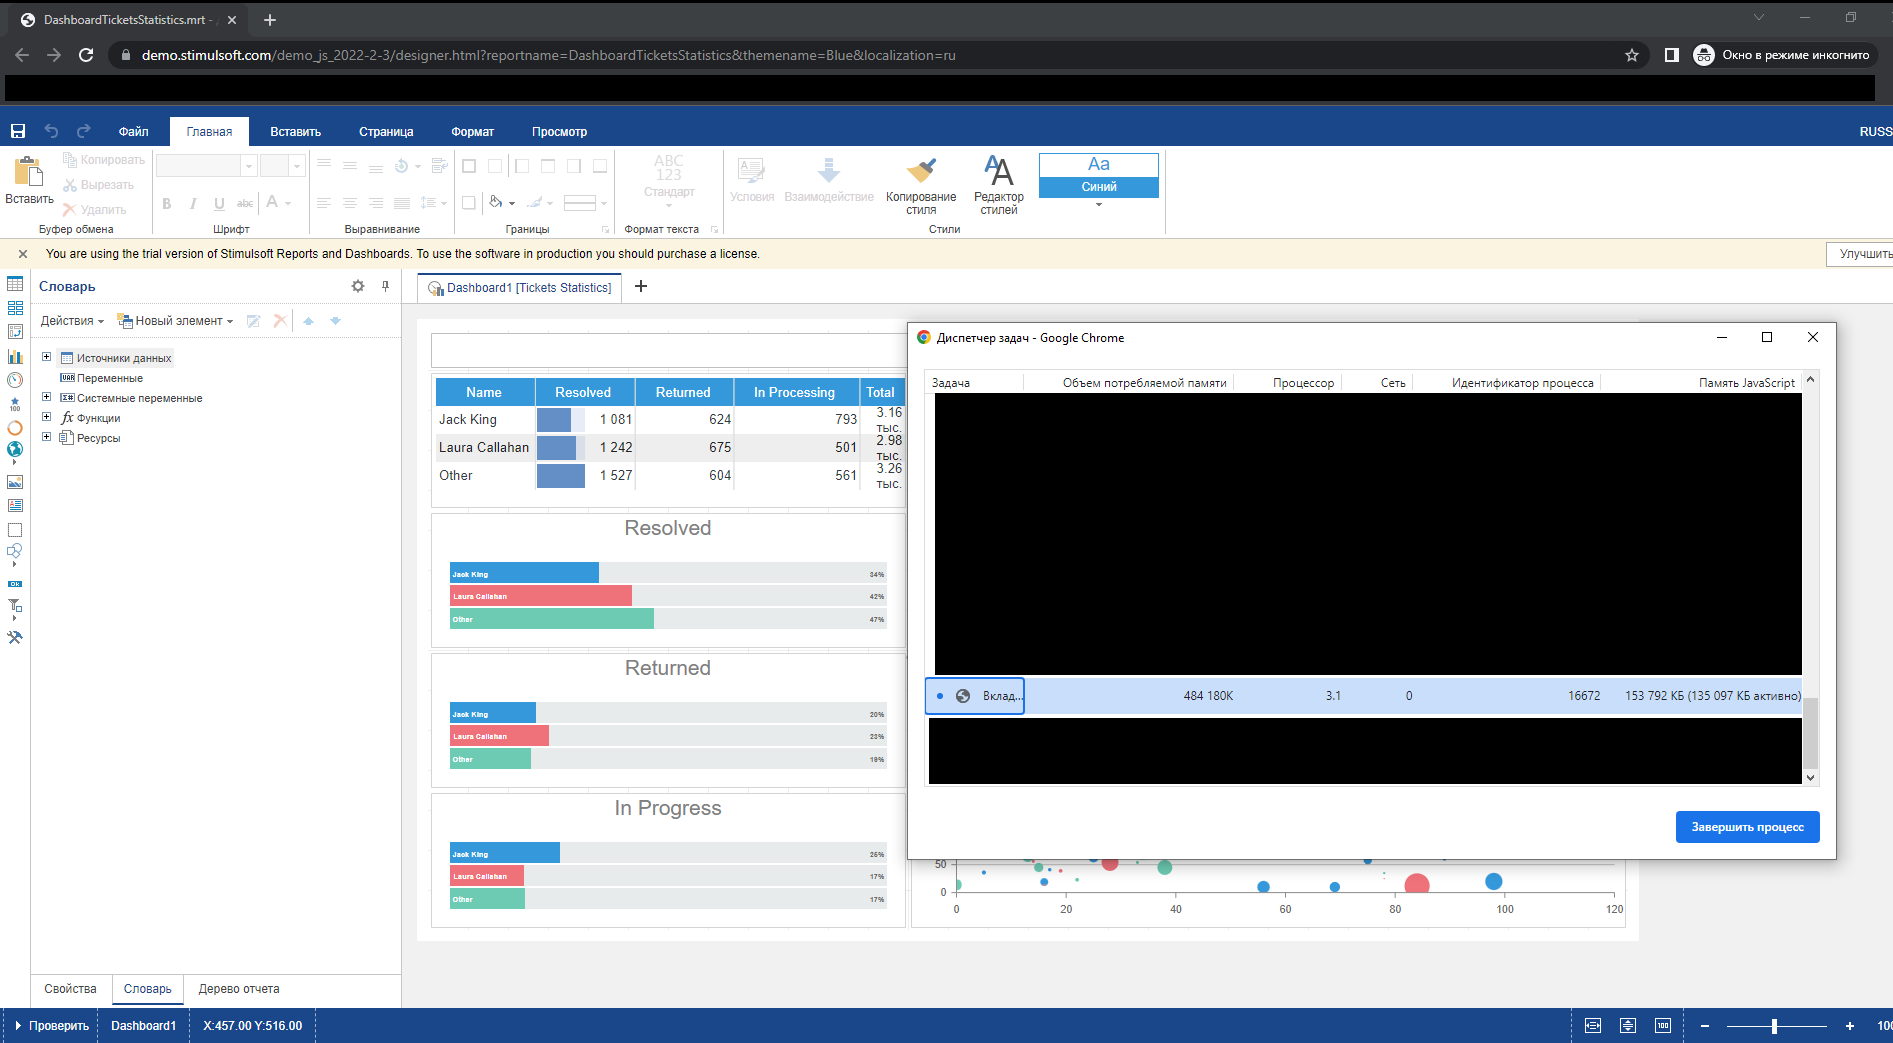Screen dimensions: 1893x1043
Task: Select the Cards element in the left toolbox
Action: [x=15, y=309]
